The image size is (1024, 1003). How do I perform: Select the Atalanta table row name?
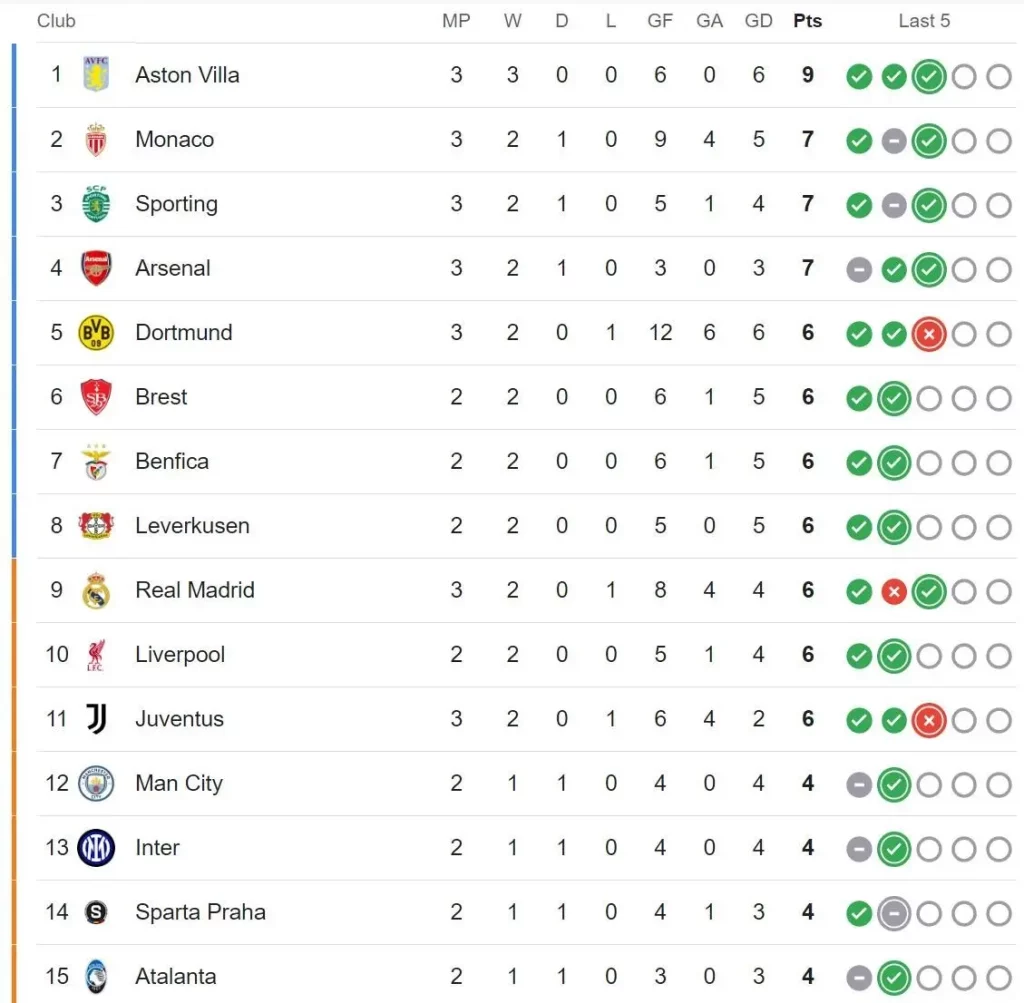pos(176,977)
